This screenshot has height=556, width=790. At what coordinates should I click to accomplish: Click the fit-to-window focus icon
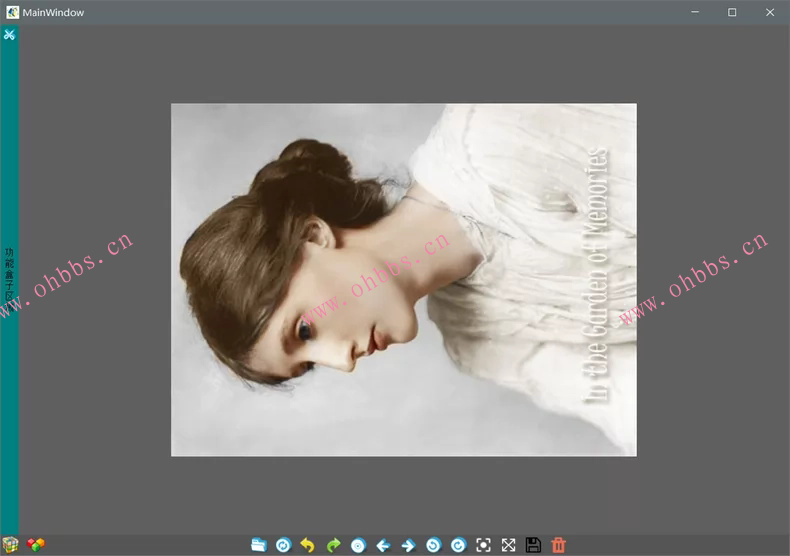(x=484, y=545)
